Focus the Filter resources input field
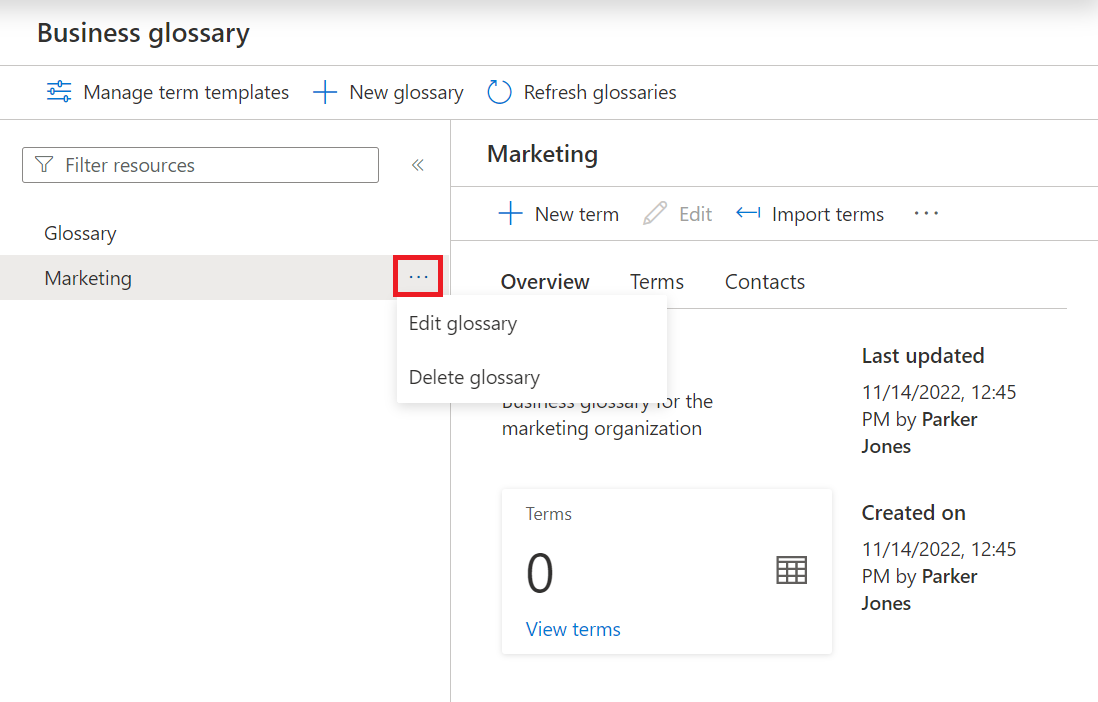The width and height of the screenshot is (1098, 702). pos(215,165)
